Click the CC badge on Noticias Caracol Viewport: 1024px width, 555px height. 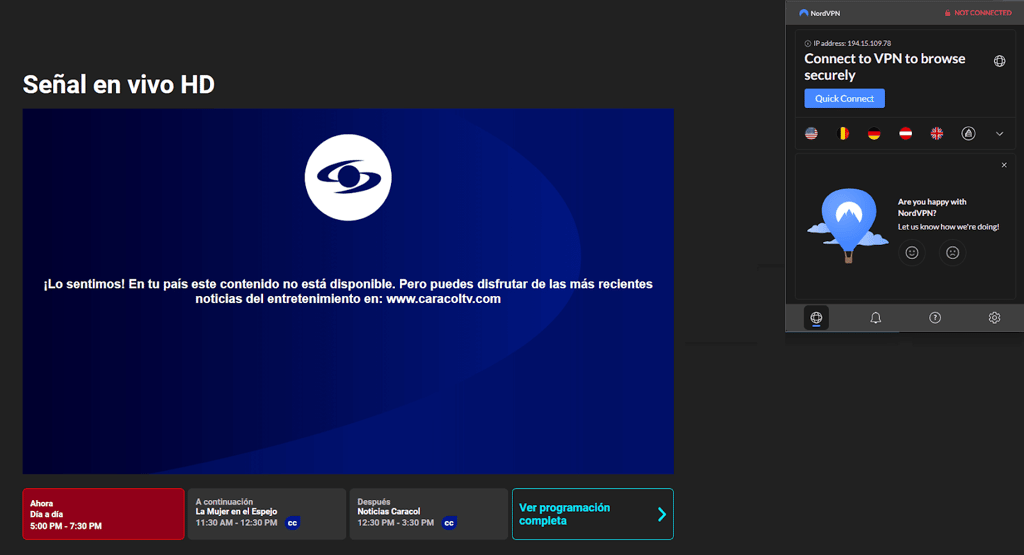tap(449, 523)
